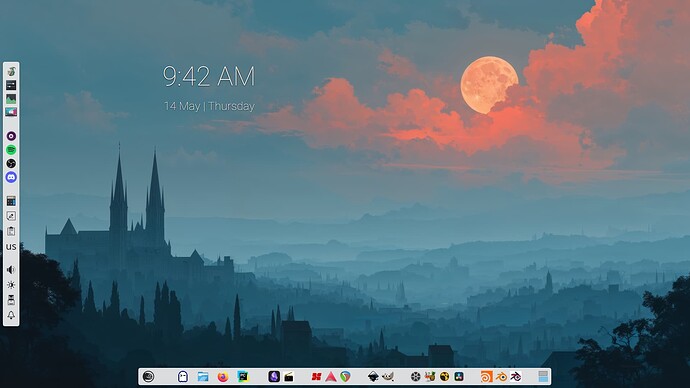The height and width of the screenshot is (388, 690).
Task: Open the blue folder file manager
Action: pyautogui.click(x=203, y=377)
